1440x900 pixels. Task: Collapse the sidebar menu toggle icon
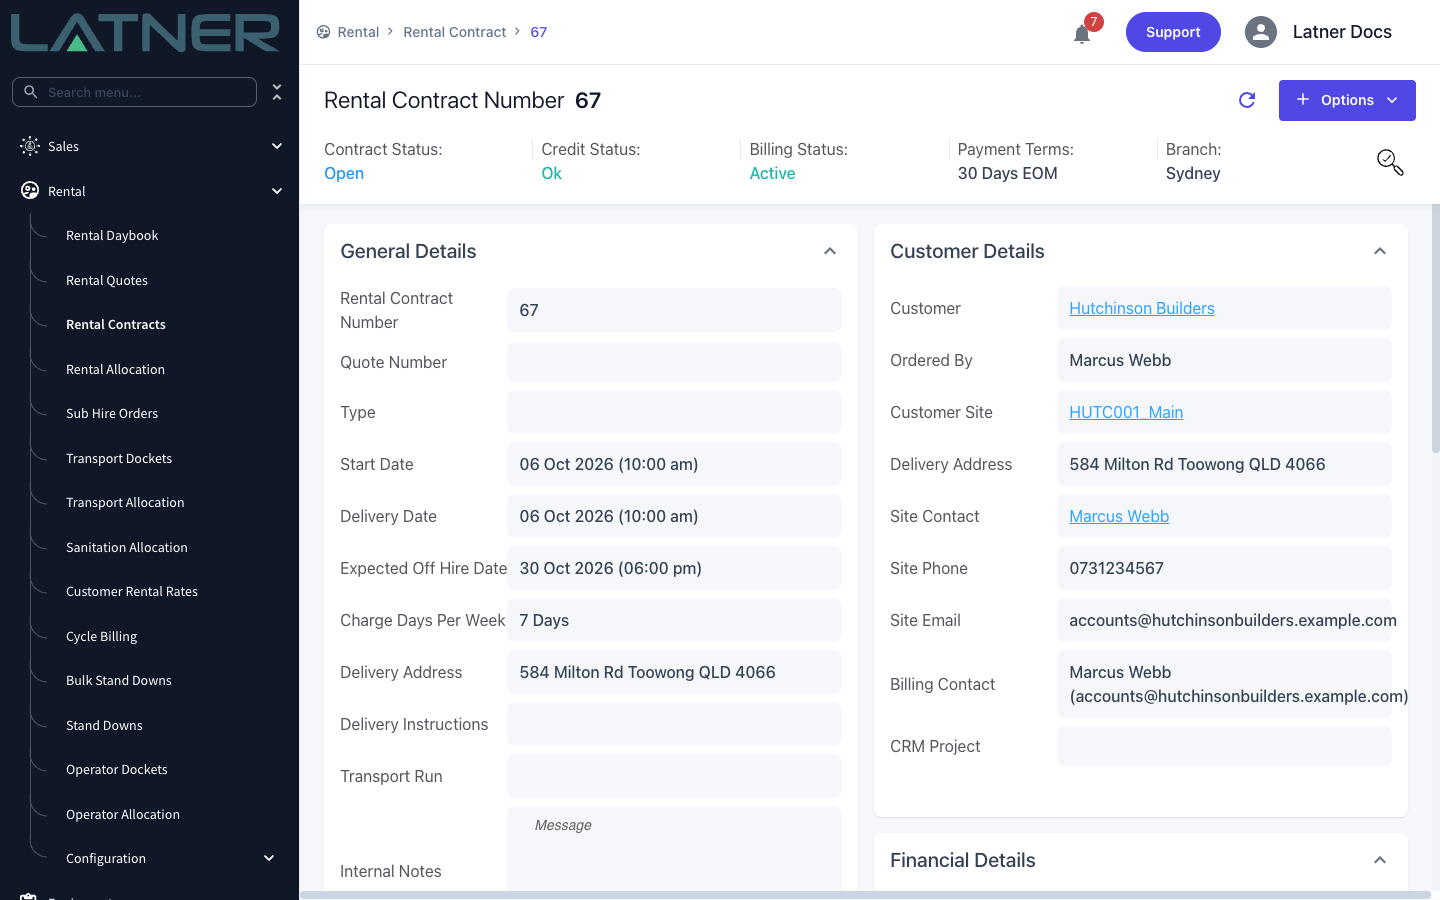coord(277,92)
